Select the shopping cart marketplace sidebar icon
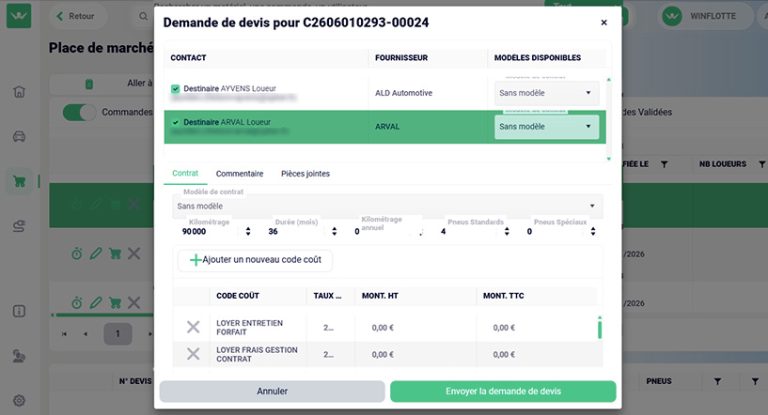The height and width of the screenshot is (415, 768). (19, 181)
